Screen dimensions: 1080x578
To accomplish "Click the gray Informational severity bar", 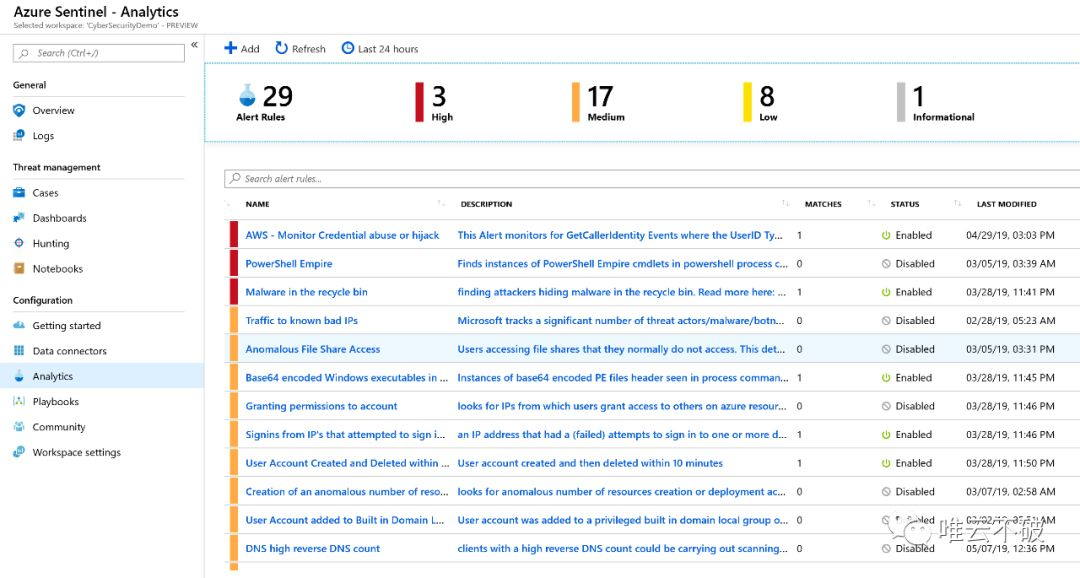I will pos(901,102).
